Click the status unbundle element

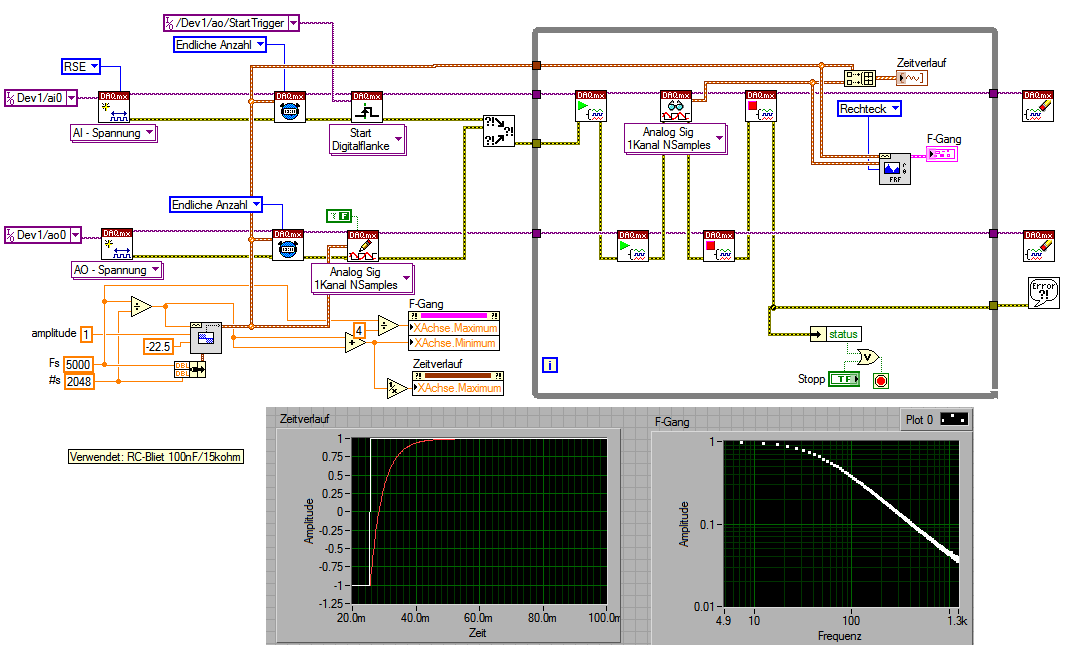[x=836, y=334]
